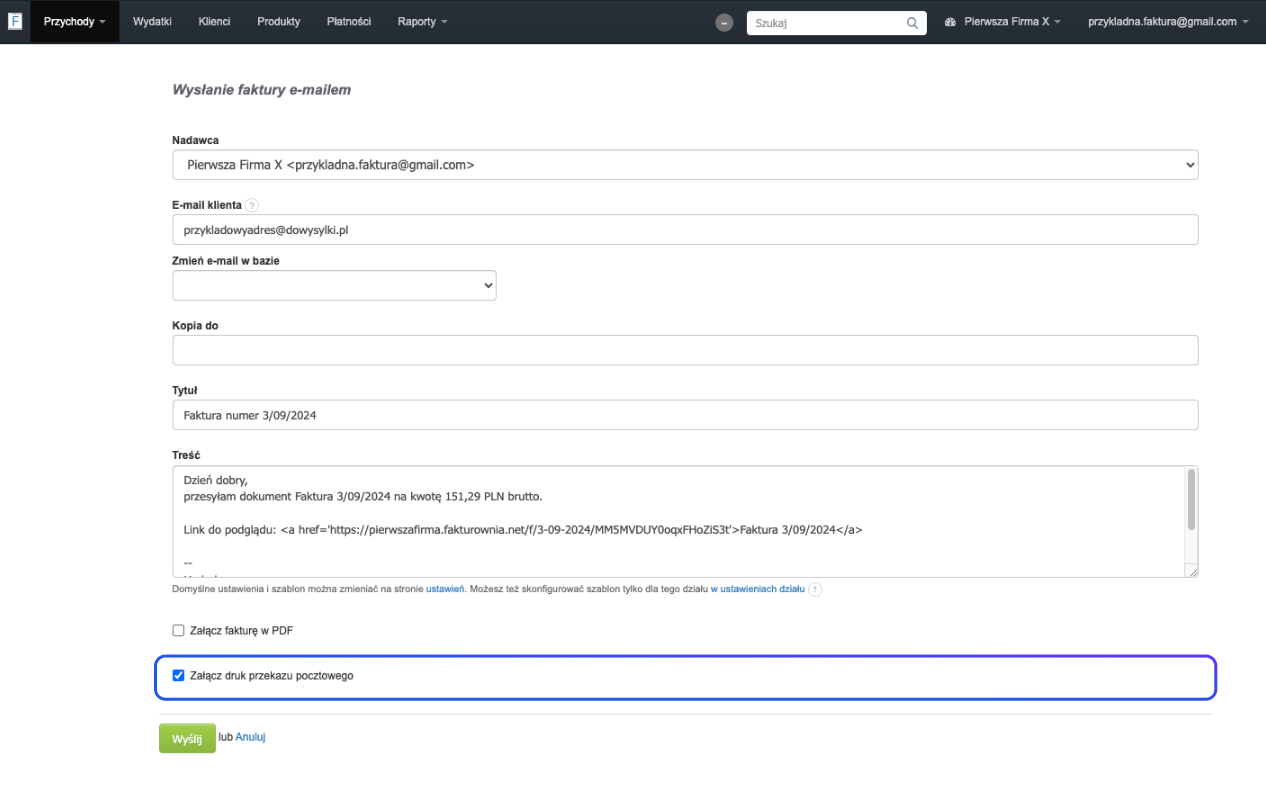Open the Przychody menu
The image size is (1266, 785).
coord(74,21)
